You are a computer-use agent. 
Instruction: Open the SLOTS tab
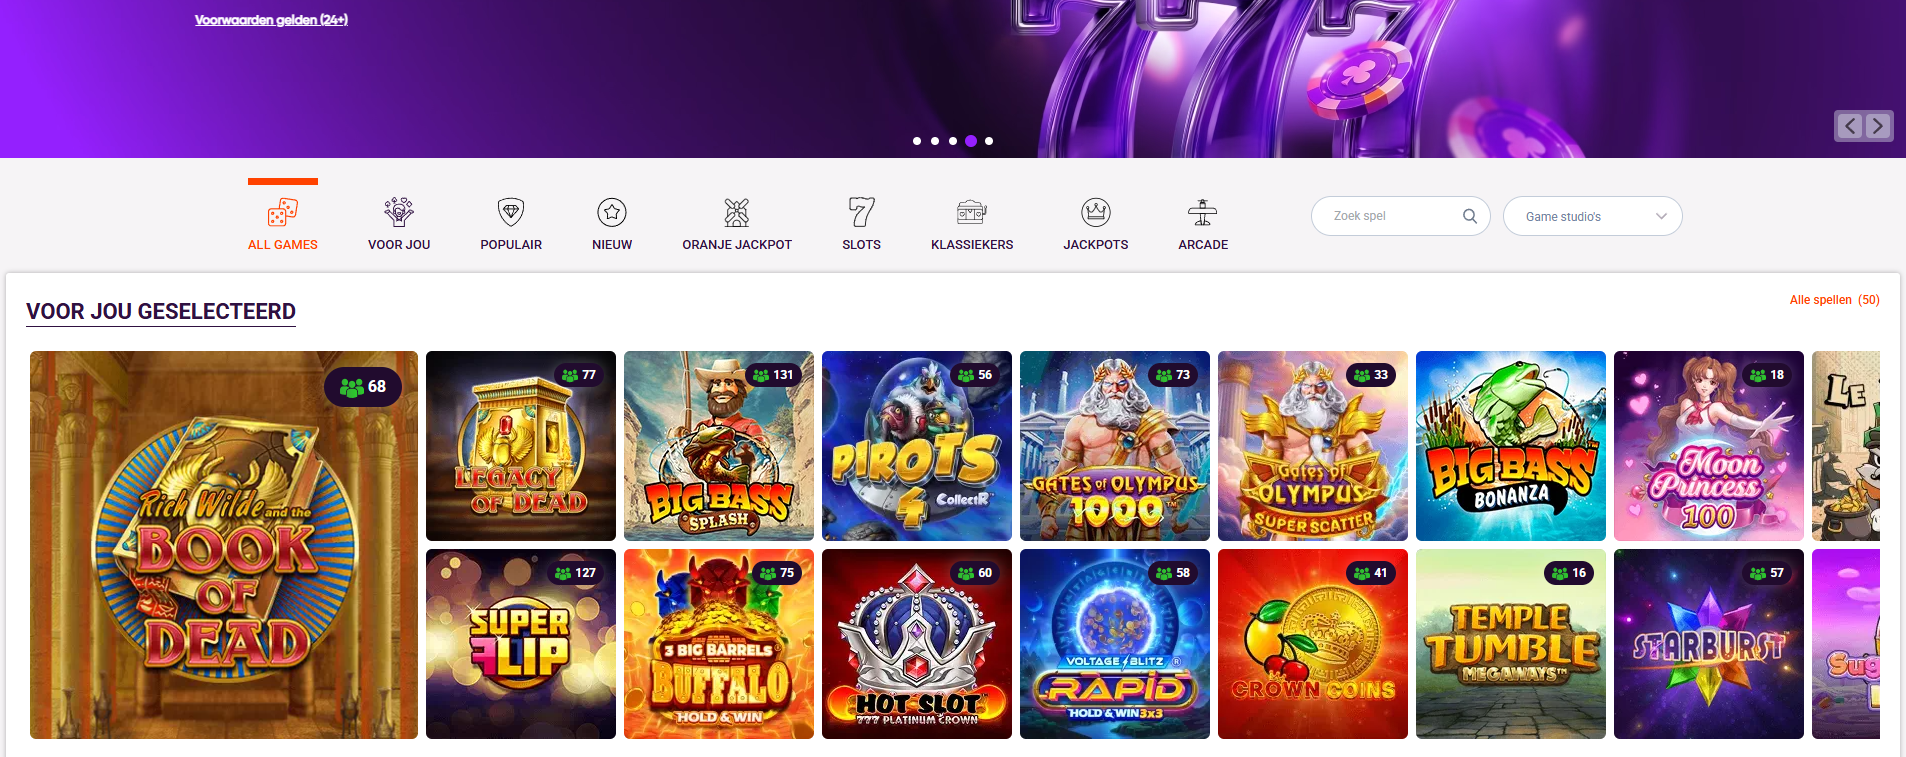click(x=861, y=245)
